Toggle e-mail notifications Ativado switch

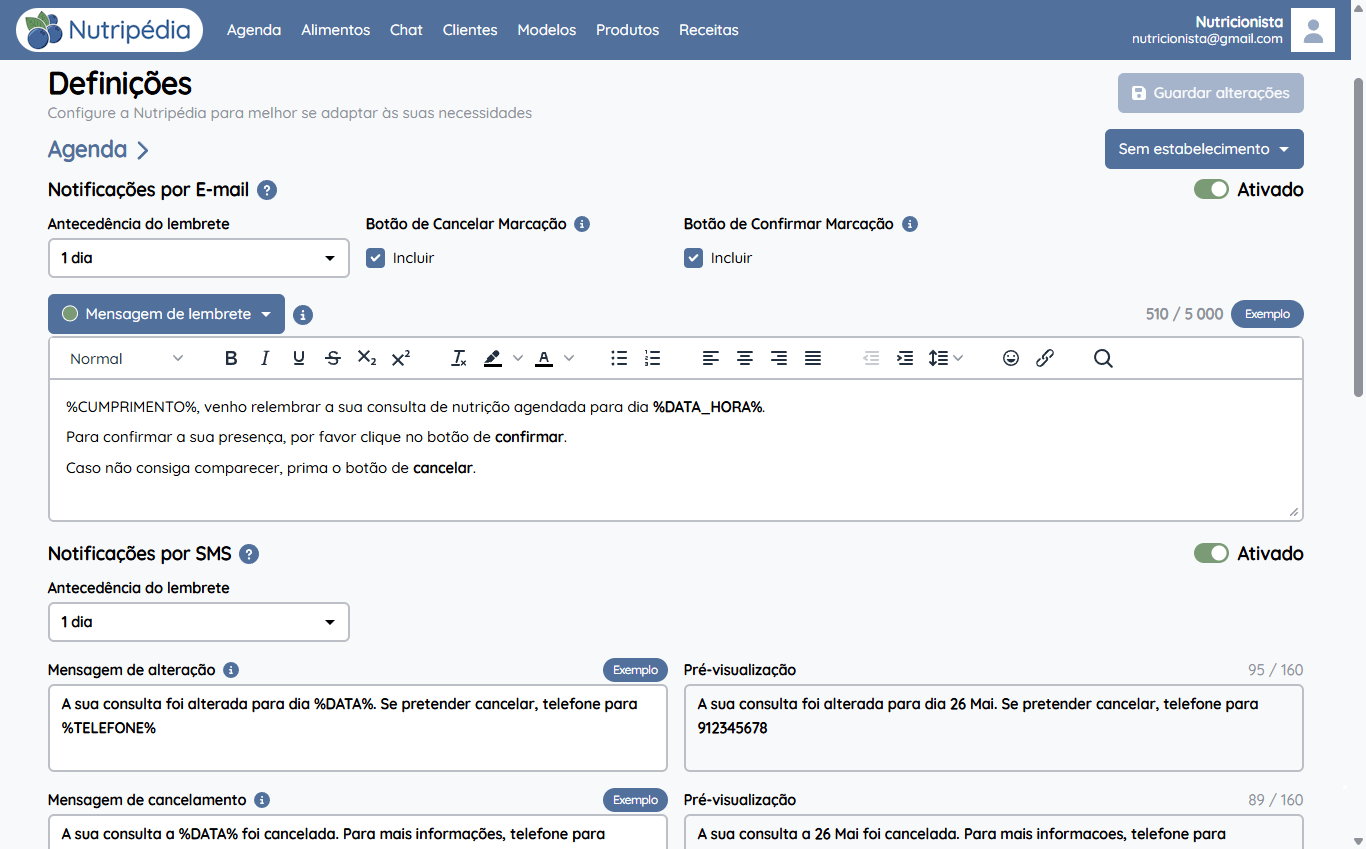[1211, 190]
